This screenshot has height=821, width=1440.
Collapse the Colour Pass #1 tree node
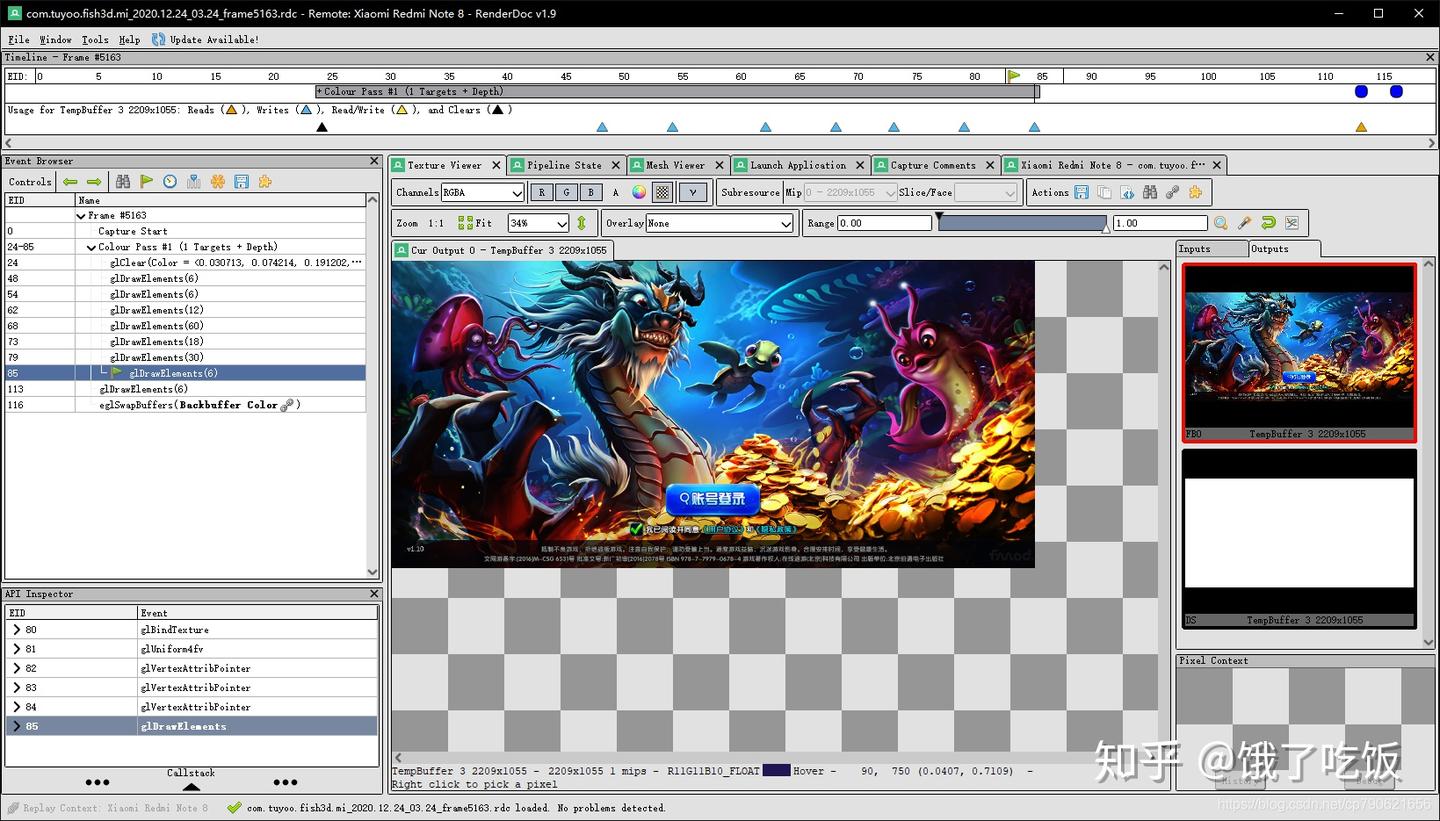pos(91,246)
